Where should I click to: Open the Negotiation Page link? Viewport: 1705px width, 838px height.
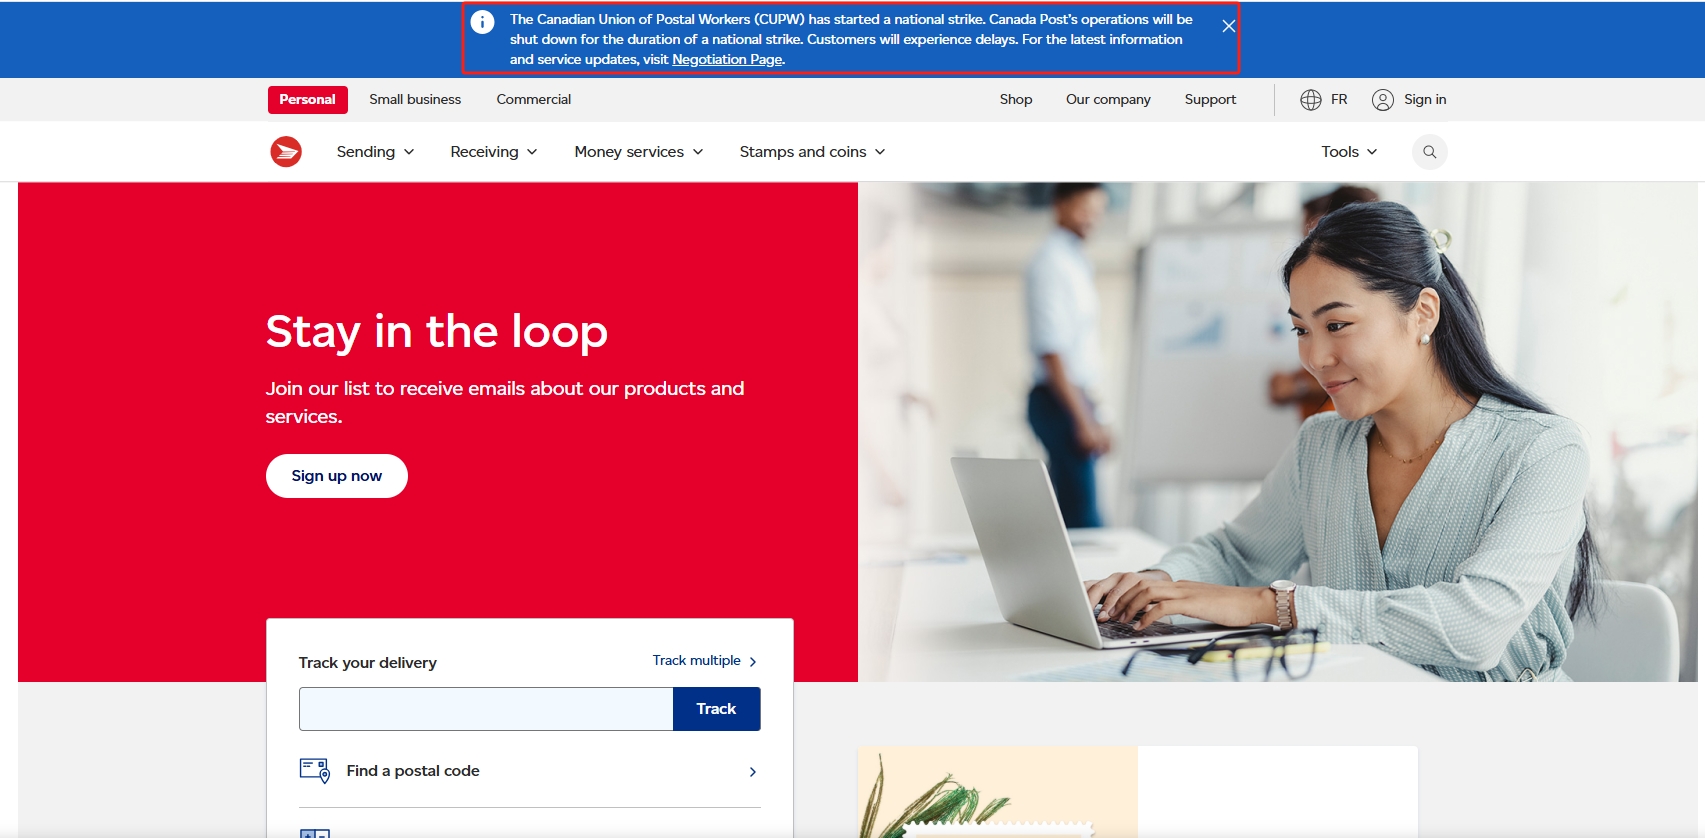coord(727,60)
